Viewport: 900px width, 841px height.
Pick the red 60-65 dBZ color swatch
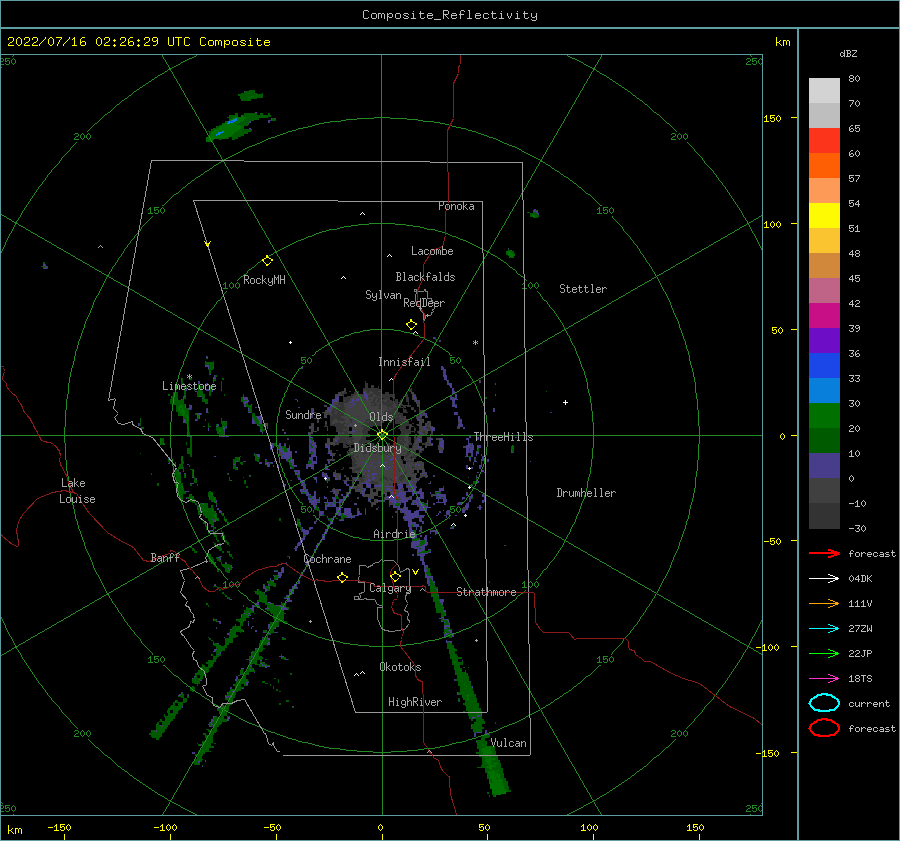[x=824, y=141]
